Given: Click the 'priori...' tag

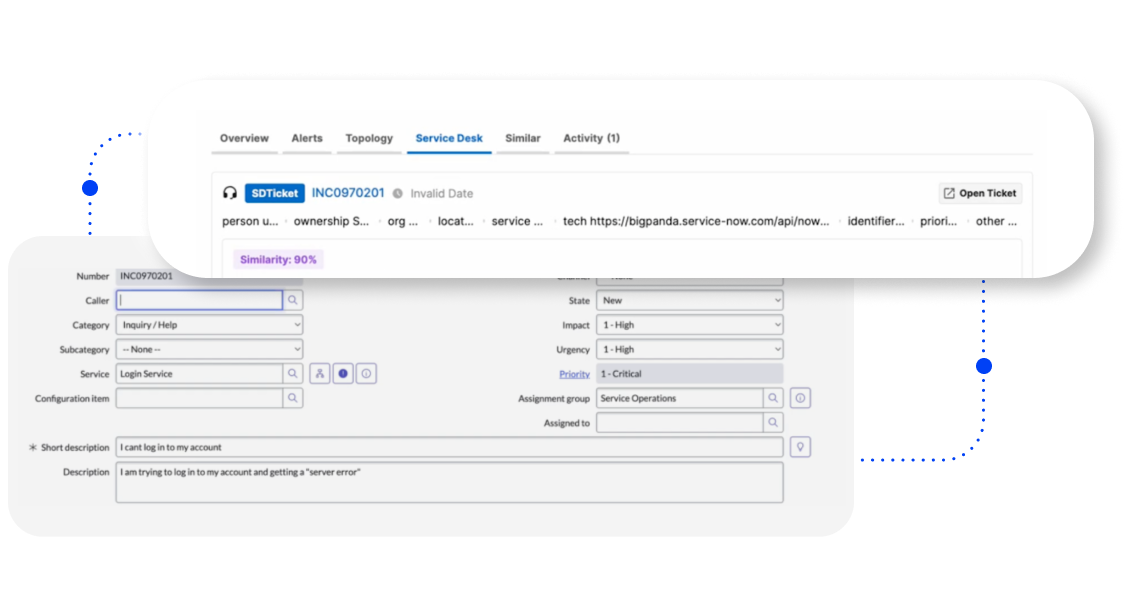Looking at the screenshot, I should [x=938, y=222].
